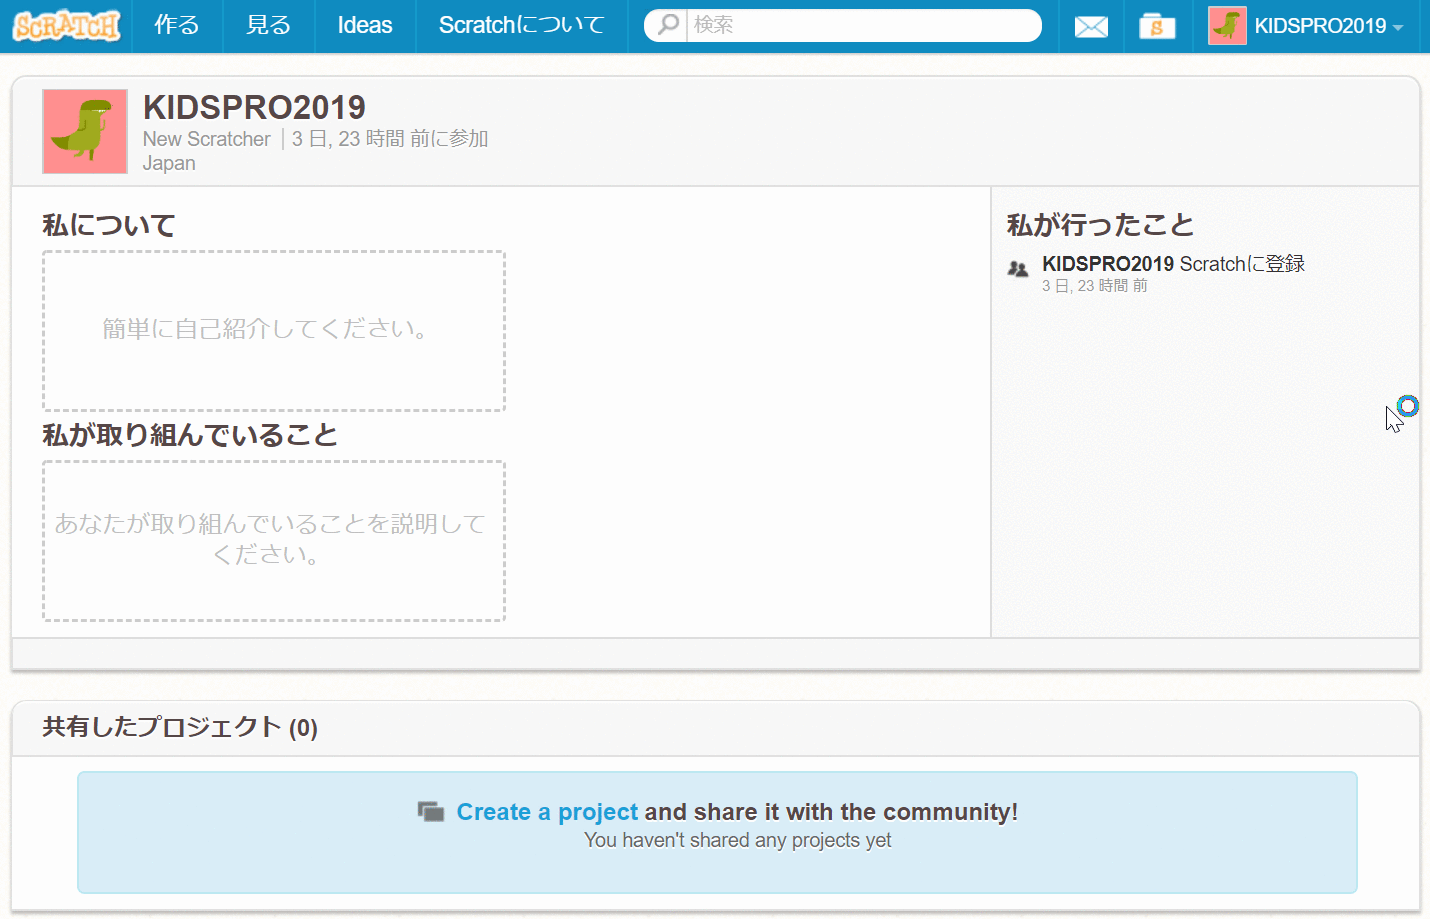Screen dimensions: 1430x919
Task: Click the 共有したプロジェクト (0) header
Action: tap(180, 727)
